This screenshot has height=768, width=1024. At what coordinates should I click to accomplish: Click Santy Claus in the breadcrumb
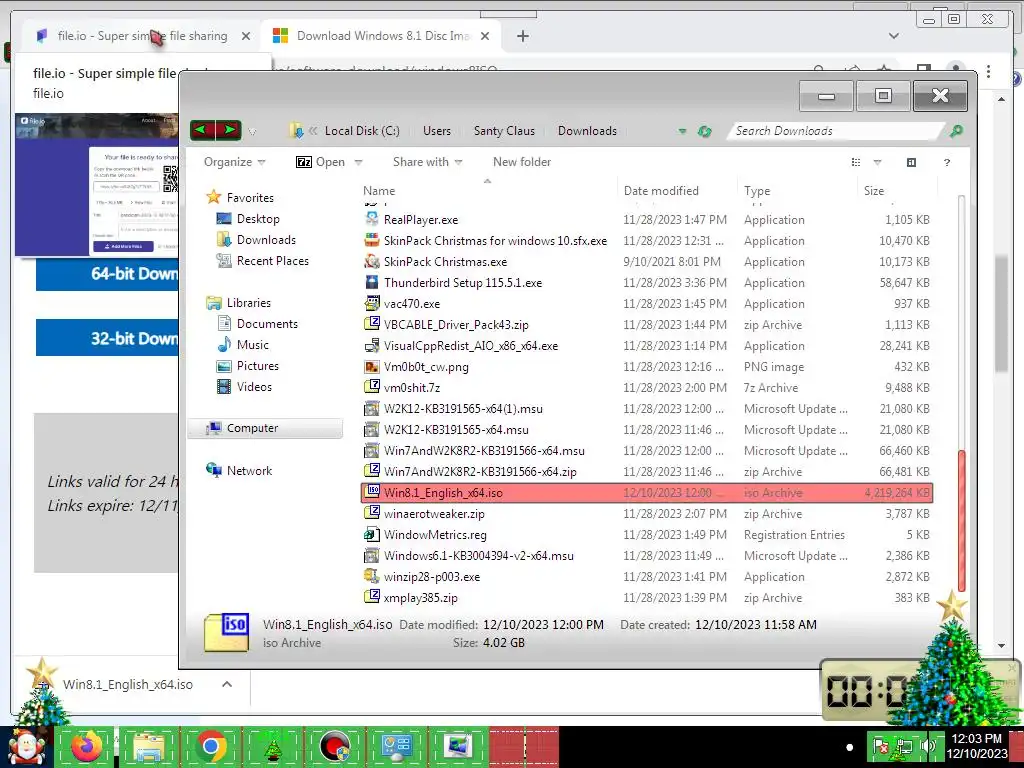[x=504, y=131]
